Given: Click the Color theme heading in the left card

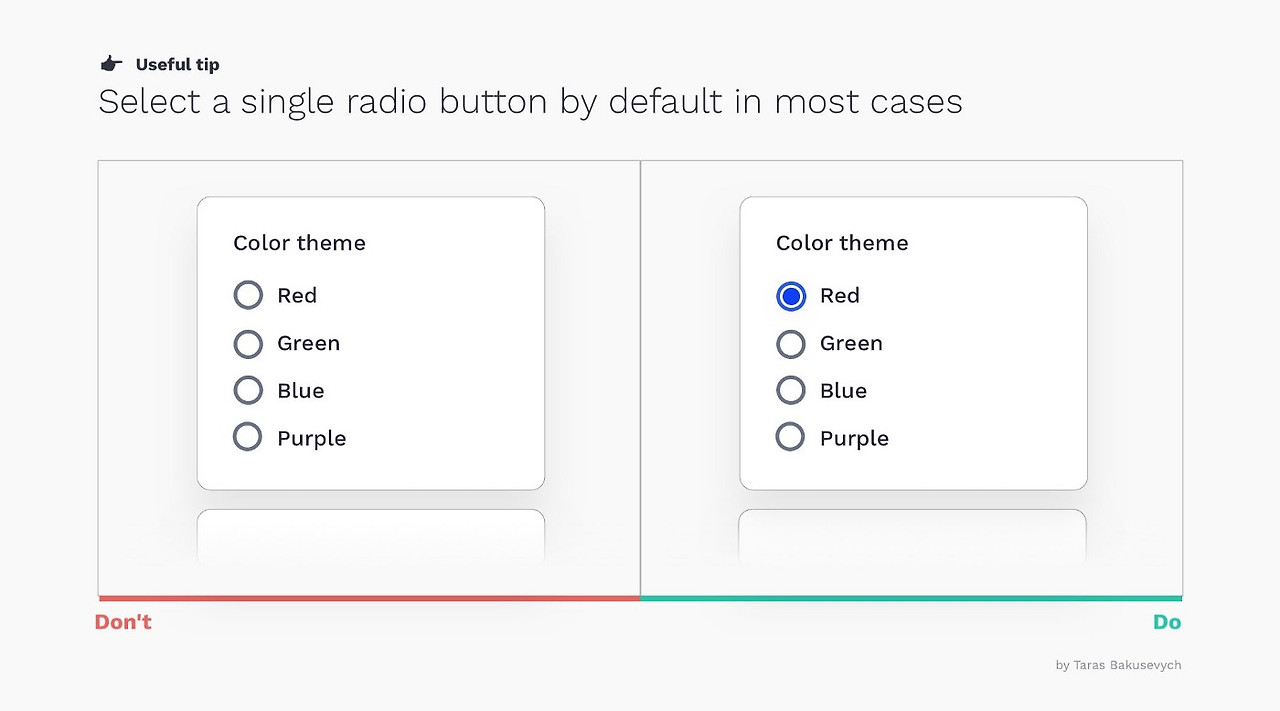Looking at the screenshot, I should [x=299, y=243].
